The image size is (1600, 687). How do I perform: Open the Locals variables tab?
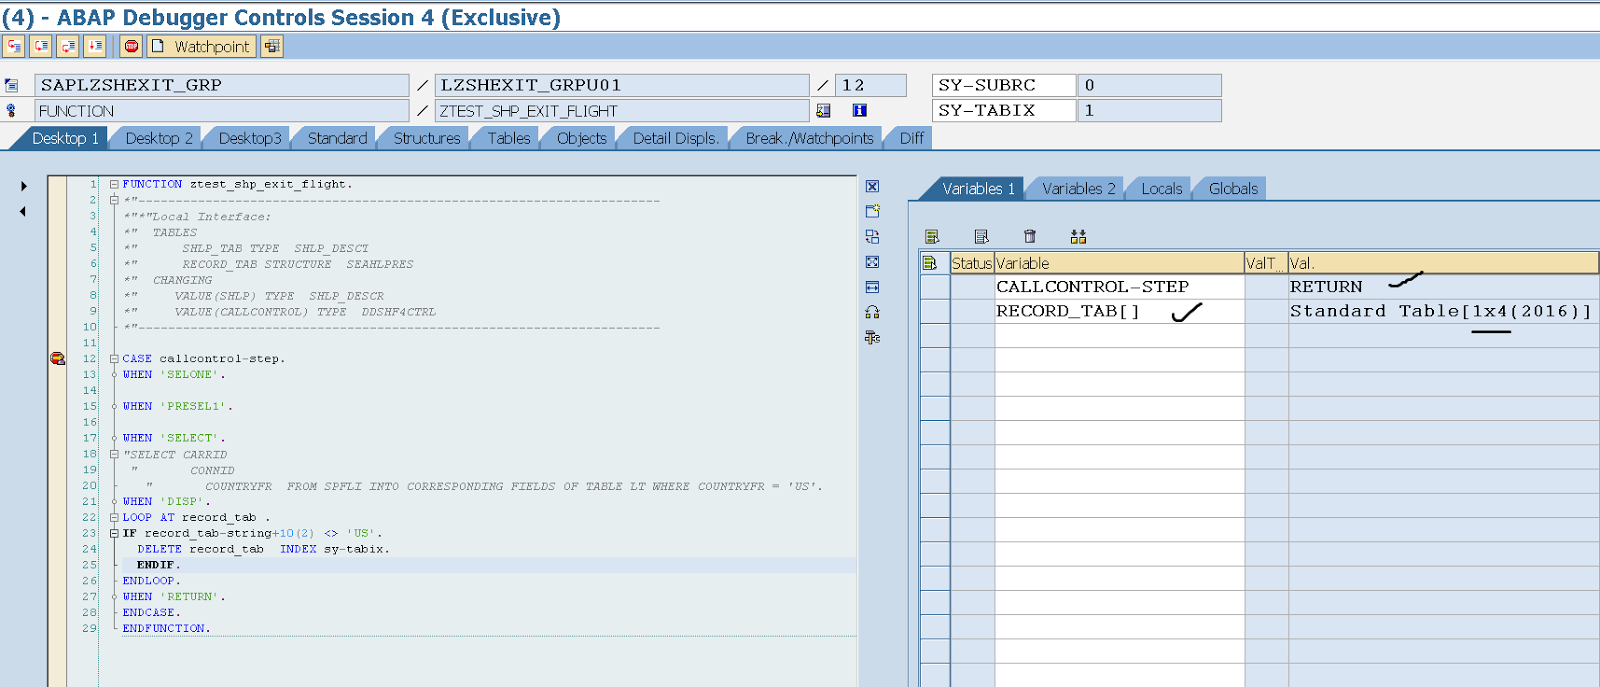(x=1161, y=188)
